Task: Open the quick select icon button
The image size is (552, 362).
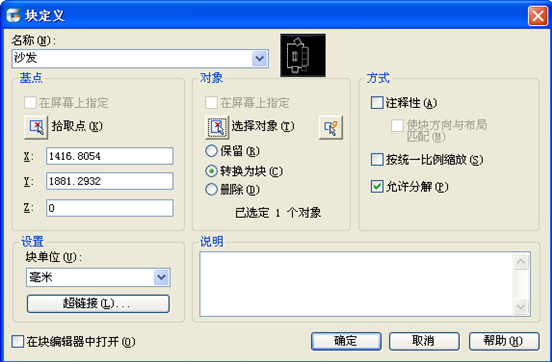Action: pyautogui.click(x=331, y=127)
